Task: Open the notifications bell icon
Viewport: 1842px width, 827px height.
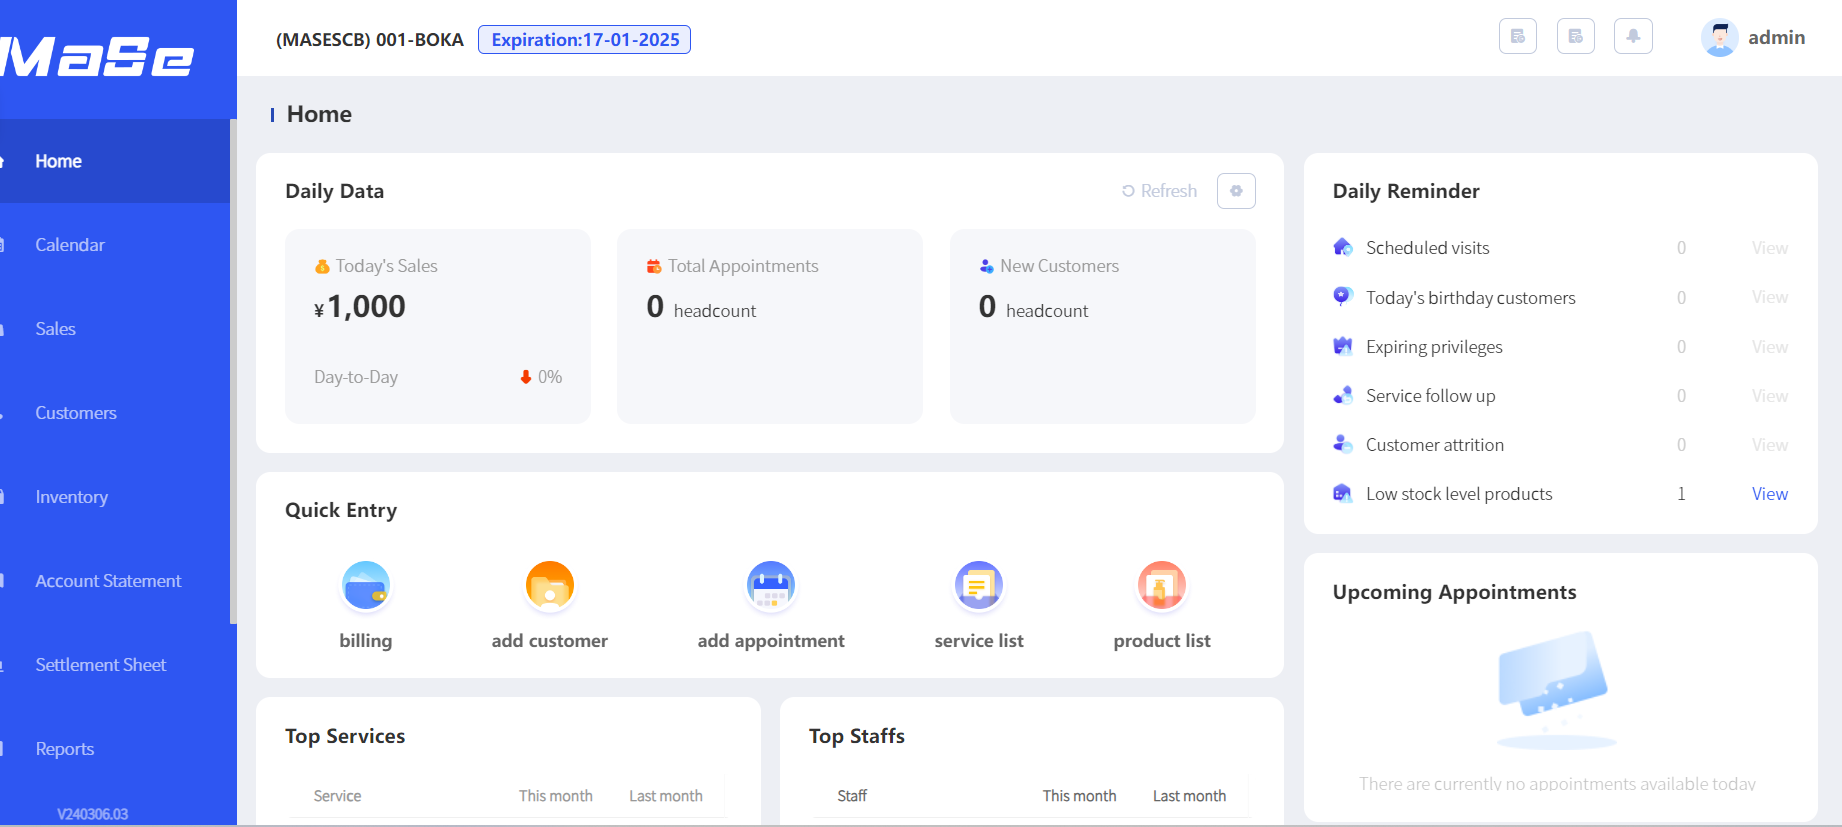Action: coord(1633,37)
